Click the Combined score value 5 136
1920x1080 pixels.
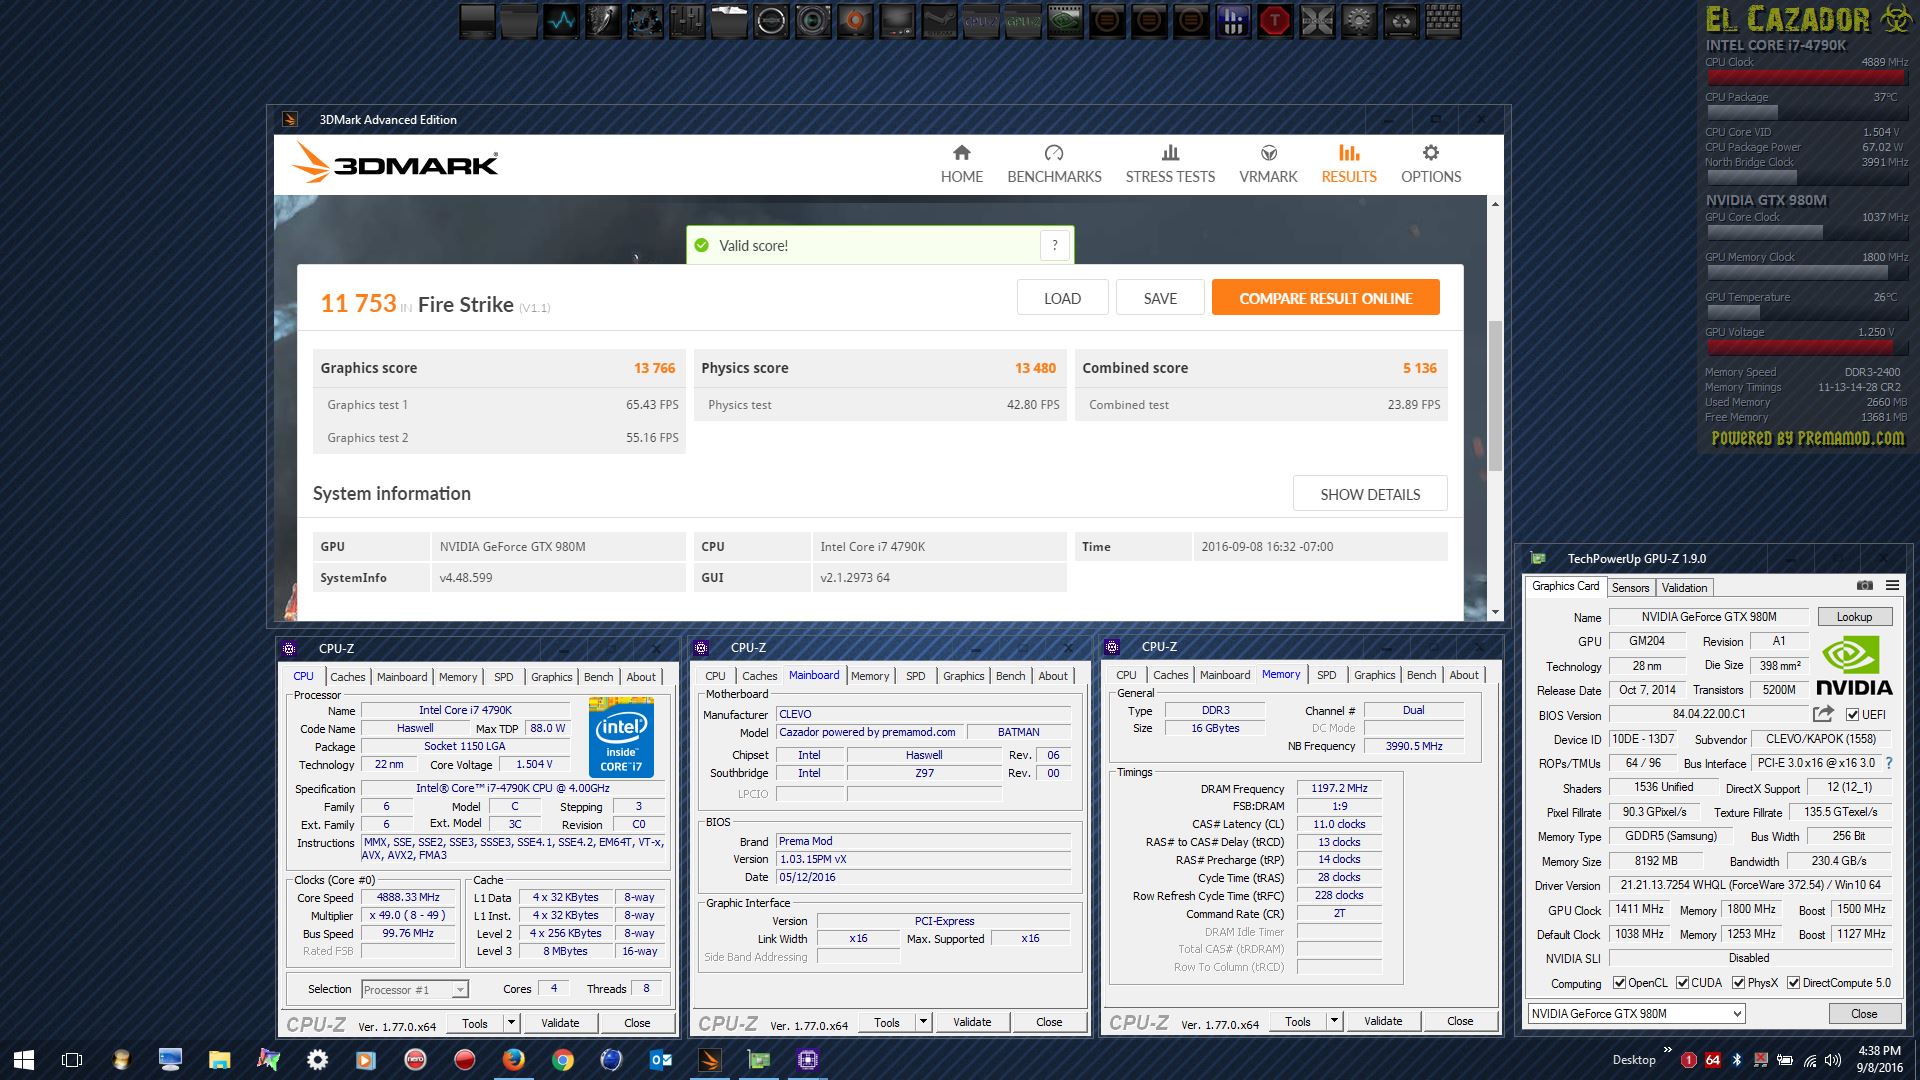tap(1419, 368)
